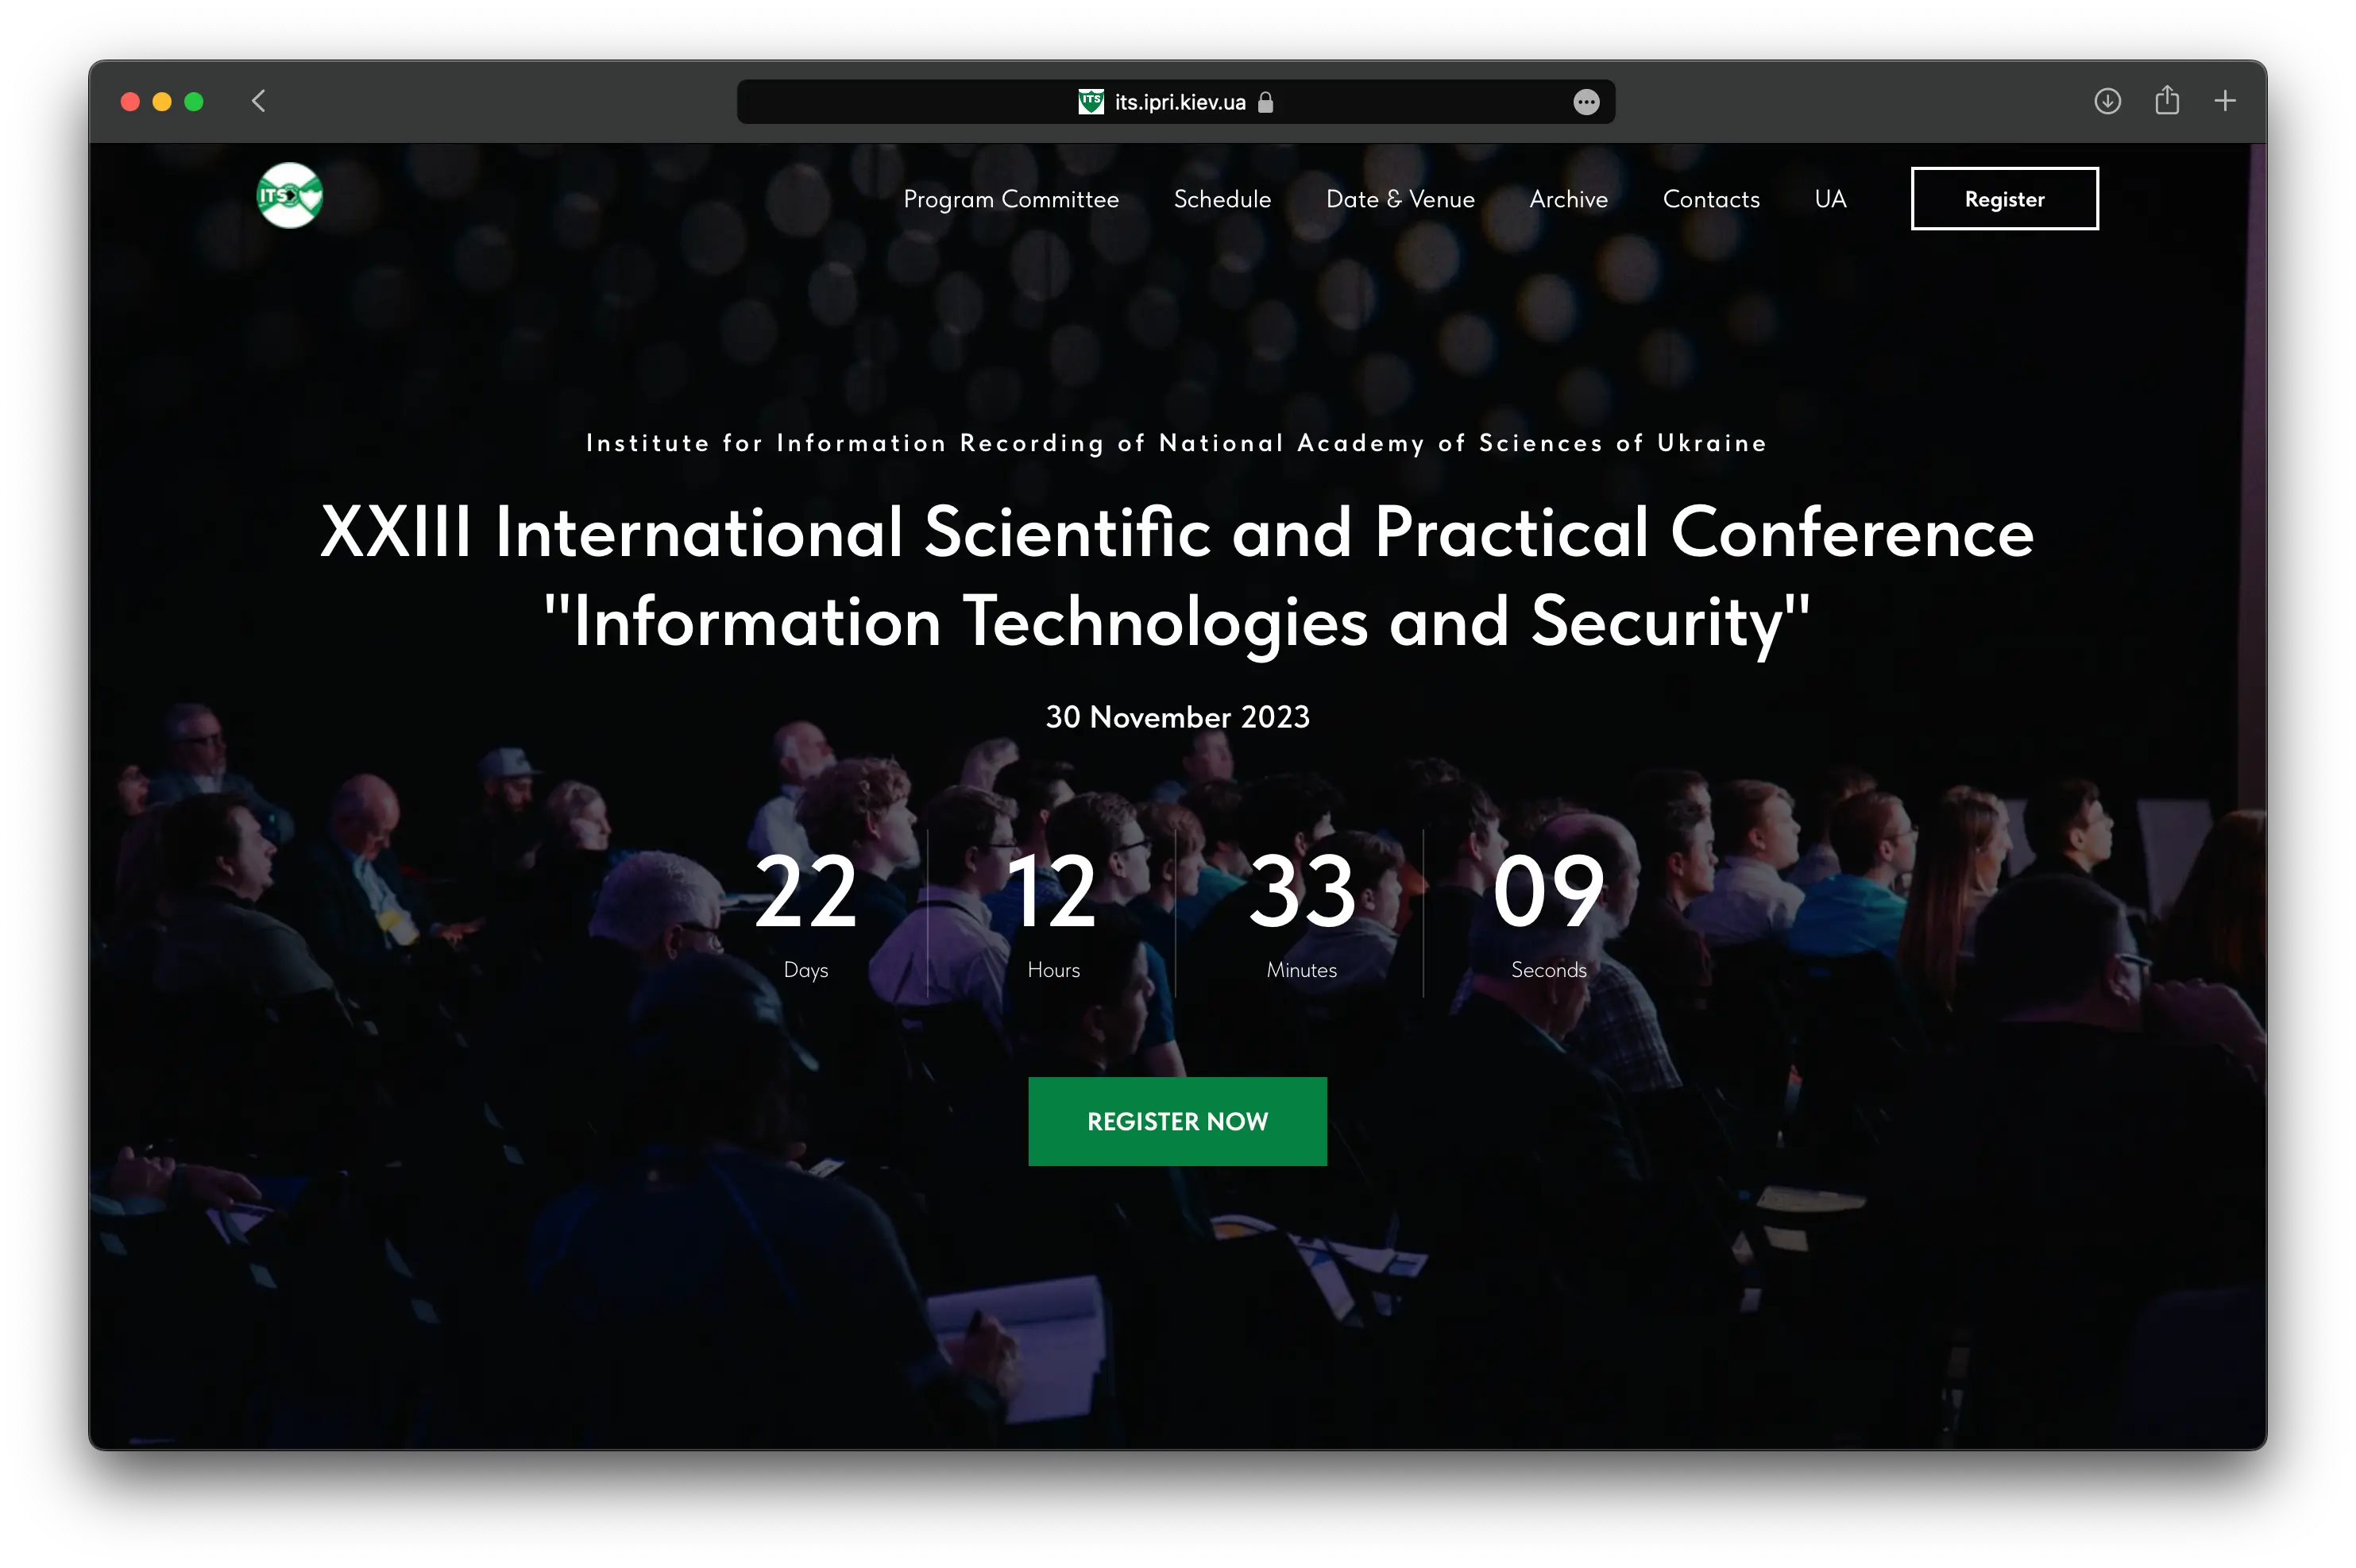Viewport: 2356px width, 1568px height.
Task: Click the yellow minimize window button
Action: click(x=162, y=102)
